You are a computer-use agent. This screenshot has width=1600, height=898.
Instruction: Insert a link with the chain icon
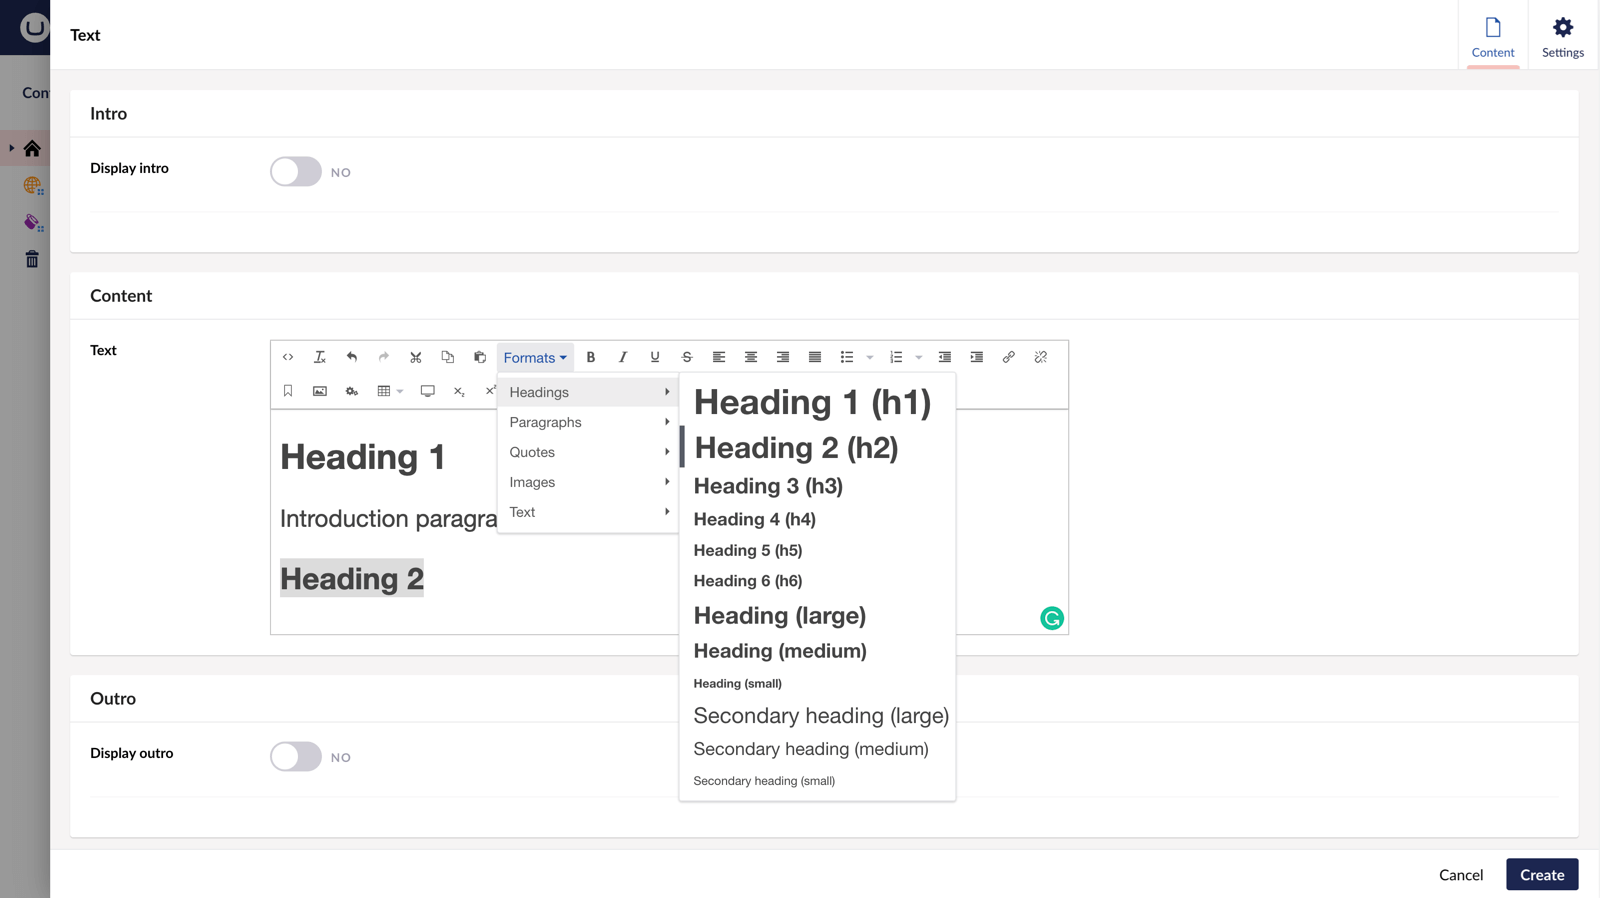(x=1009, y=357)
